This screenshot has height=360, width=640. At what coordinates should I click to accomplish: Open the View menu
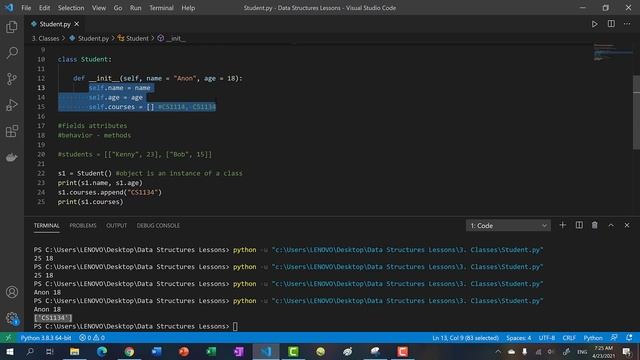pos(99,8)
